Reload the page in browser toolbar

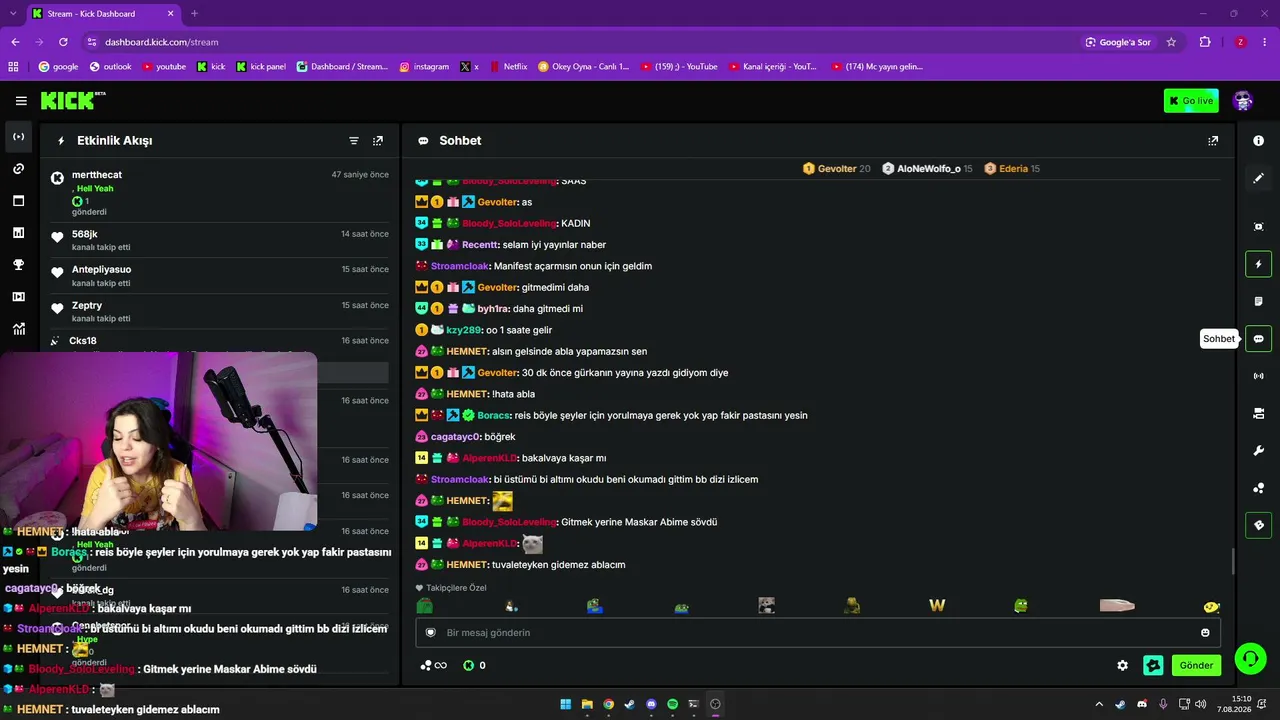click(x=63, y=42)
